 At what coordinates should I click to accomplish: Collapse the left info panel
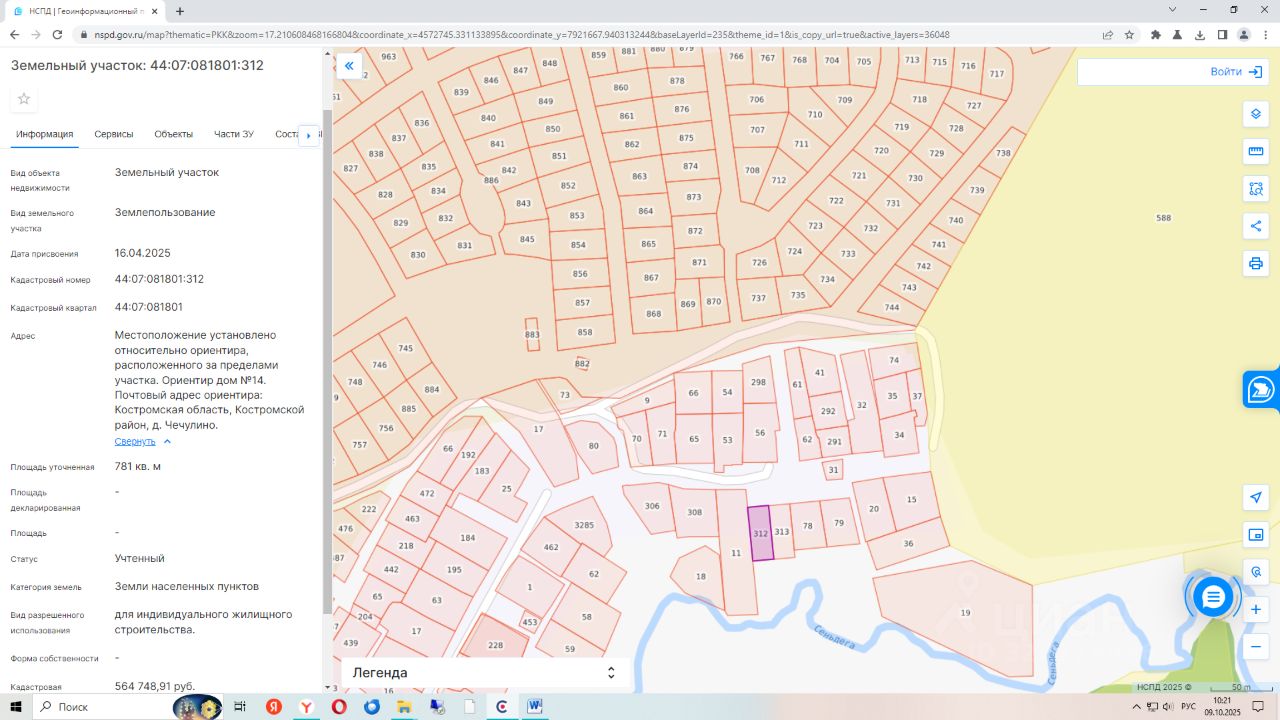[349, 66]
